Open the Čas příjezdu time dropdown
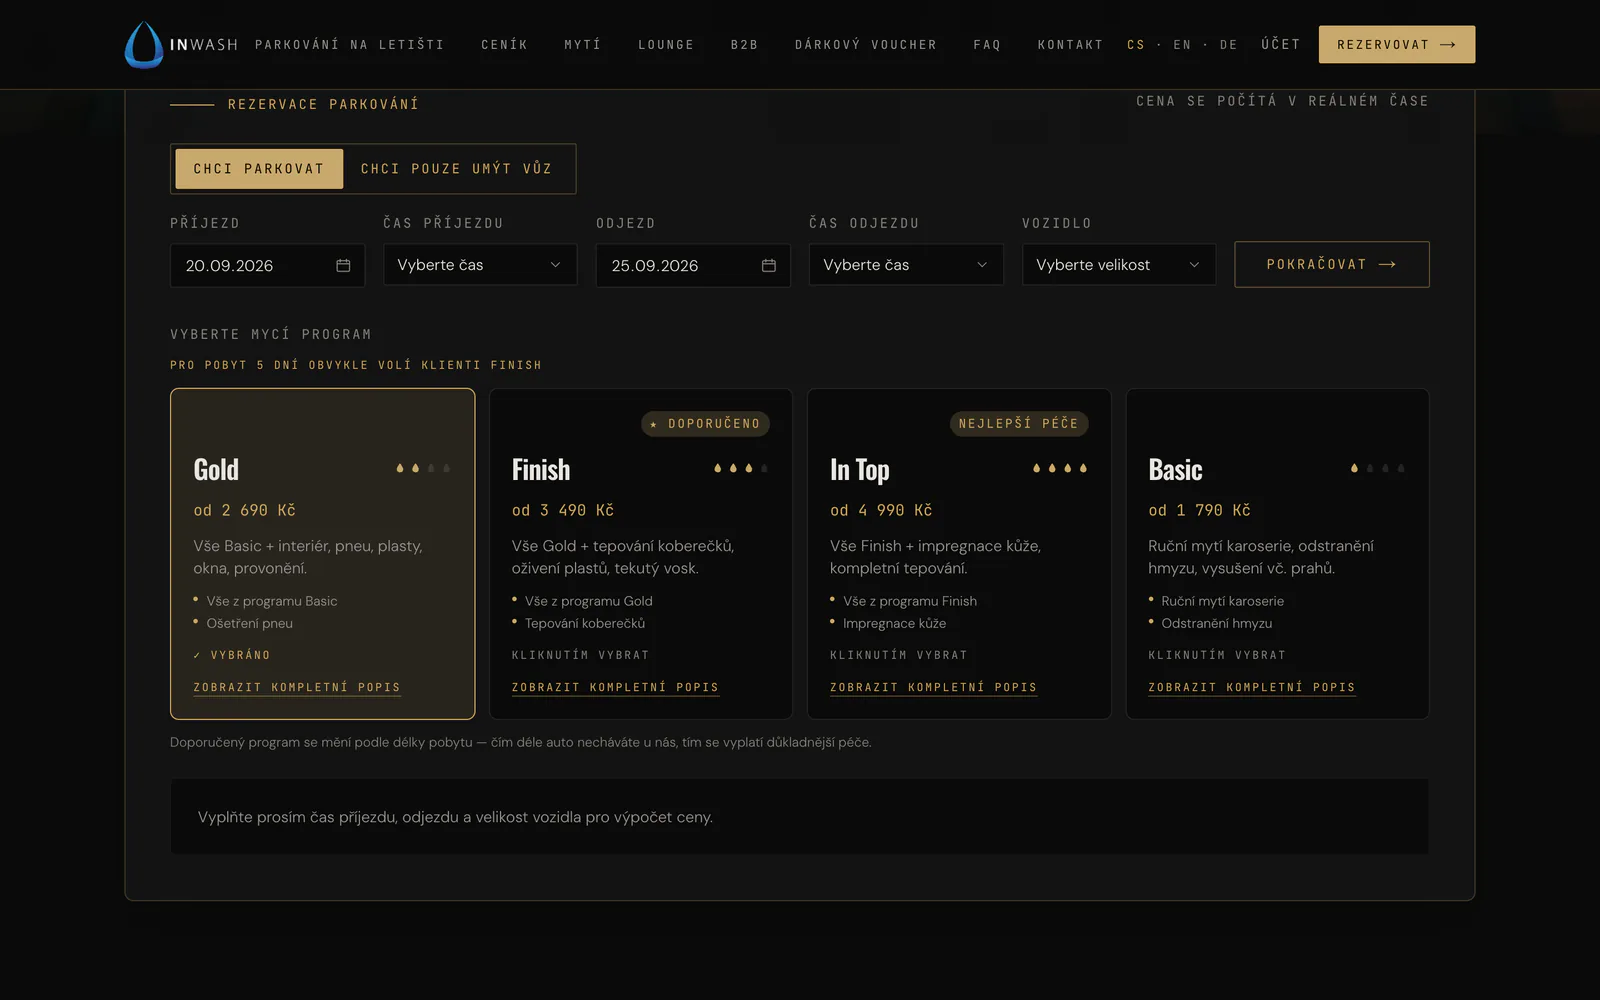The image size is (1600, 1000). (x=480, y=265)
